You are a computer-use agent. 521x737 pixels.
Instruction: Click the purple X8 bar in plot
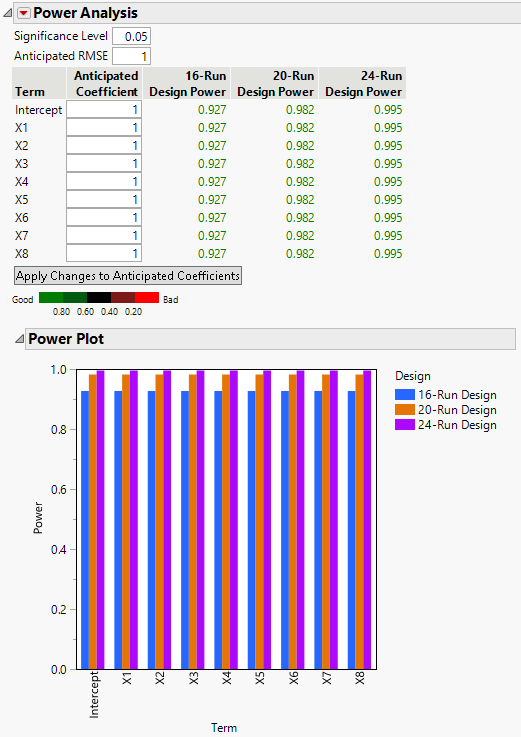(x=367, y=519)
